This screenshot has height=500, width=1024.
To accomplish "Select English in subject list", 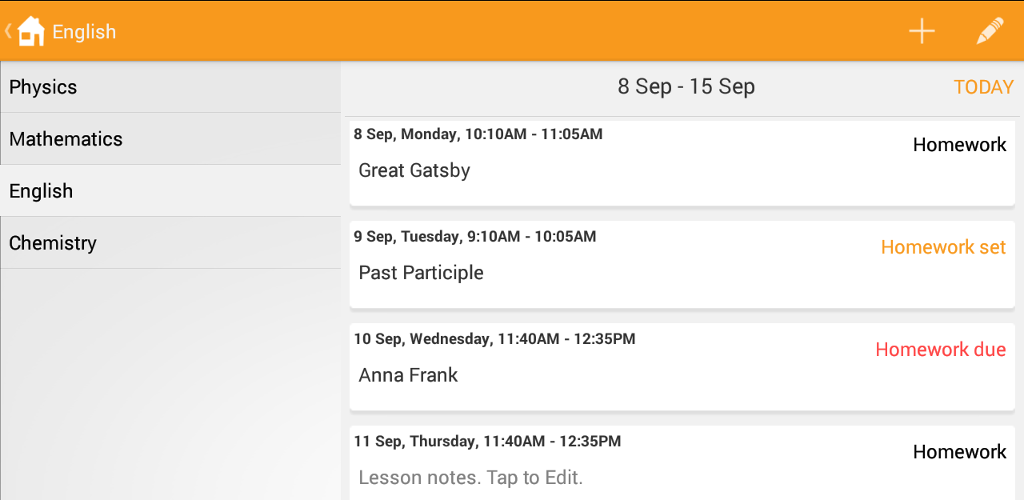I will (170, 191).
